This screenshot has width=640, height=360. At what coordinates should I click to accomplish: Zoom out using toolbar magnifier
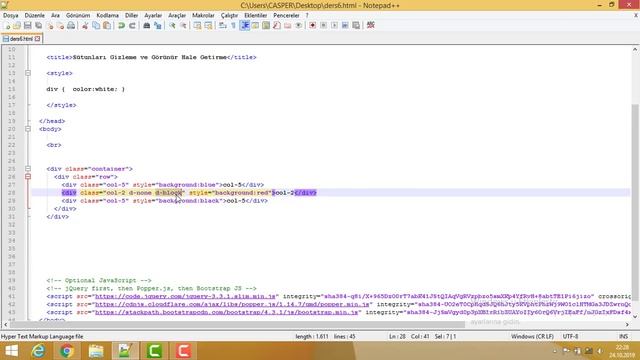click(183, 25)
